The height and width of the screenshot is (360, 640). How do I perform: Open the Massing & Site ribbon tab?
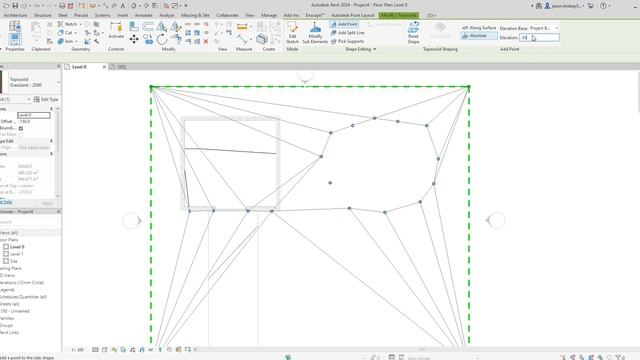click(195, 15)
